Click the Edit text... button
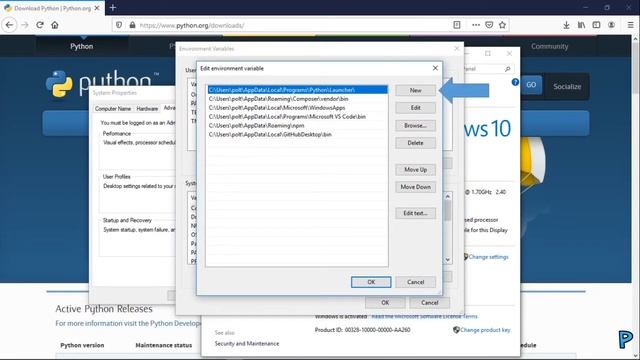This screenshot has height=360, width=640. click(x=416, y=213)
